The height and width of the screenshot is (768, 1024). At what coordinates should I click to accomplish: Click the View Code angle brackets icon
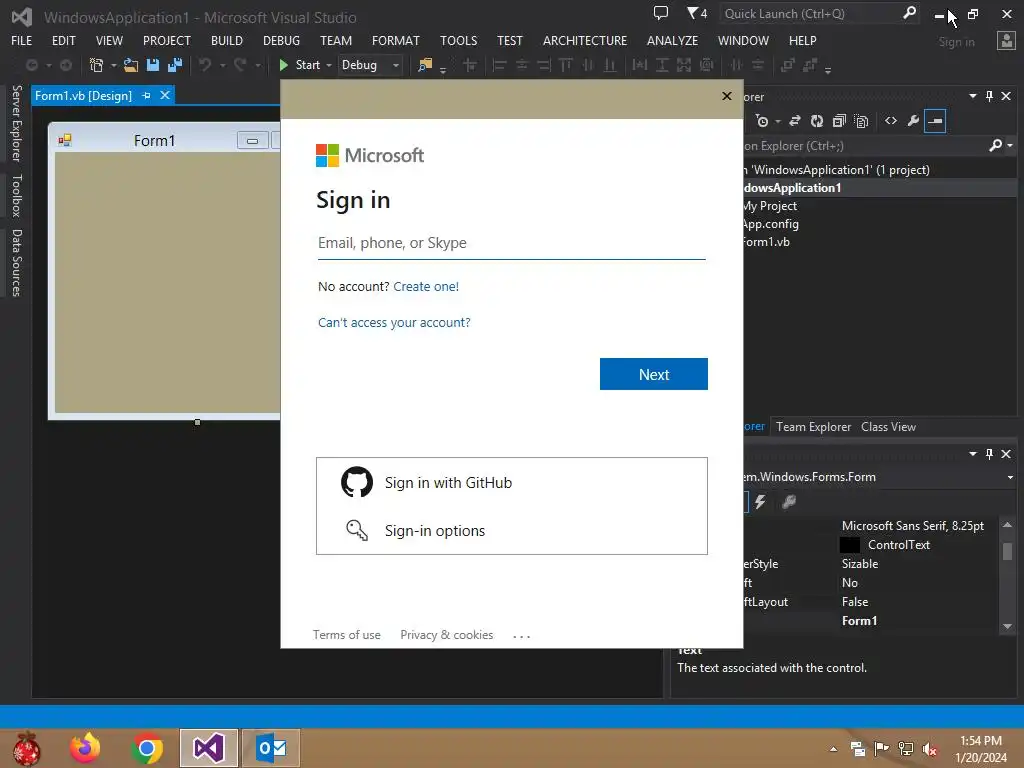(x=891, y=121)
